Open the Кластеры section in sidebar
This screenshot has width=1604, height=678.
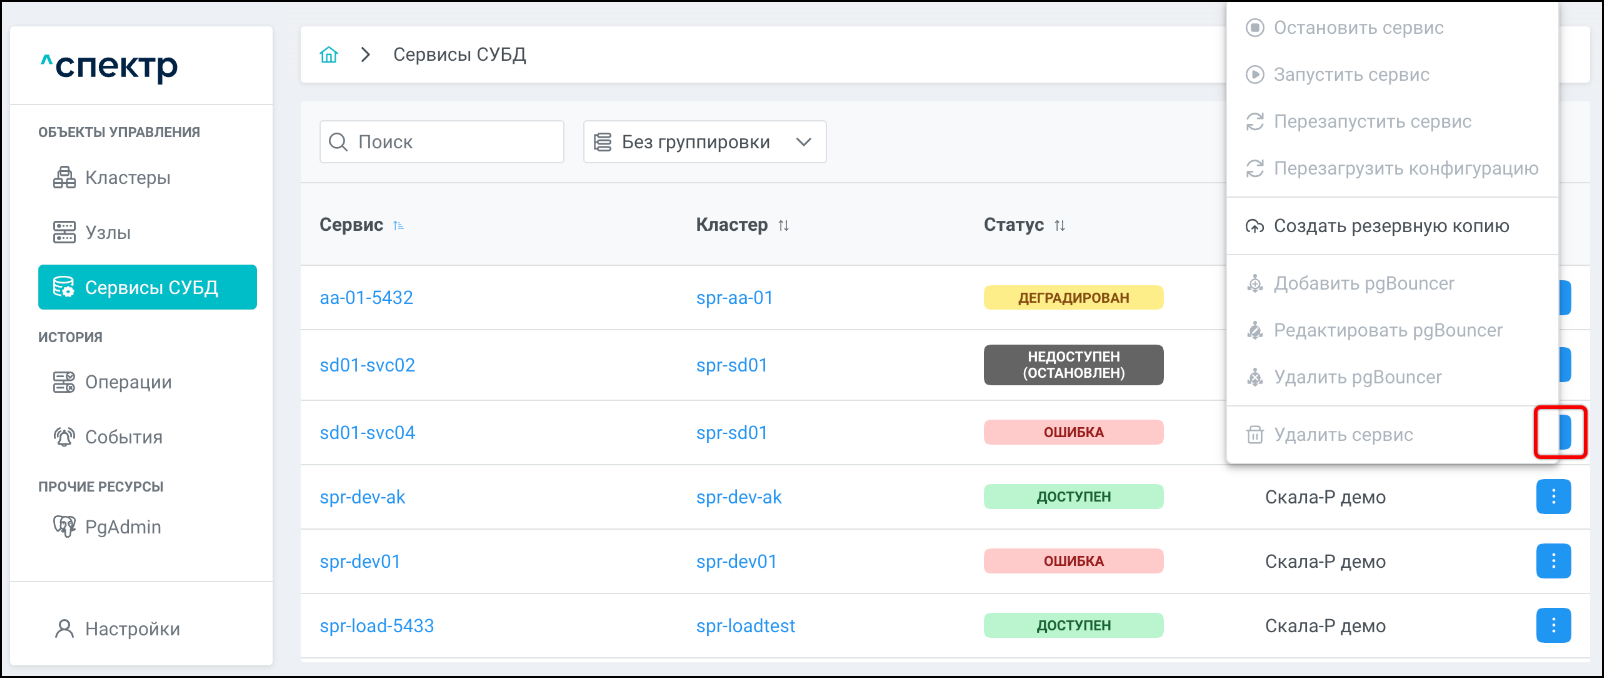point(127,178)
